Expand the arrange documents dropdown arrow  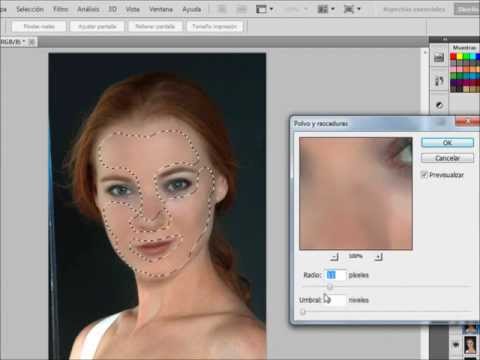[x=333, y=9]
